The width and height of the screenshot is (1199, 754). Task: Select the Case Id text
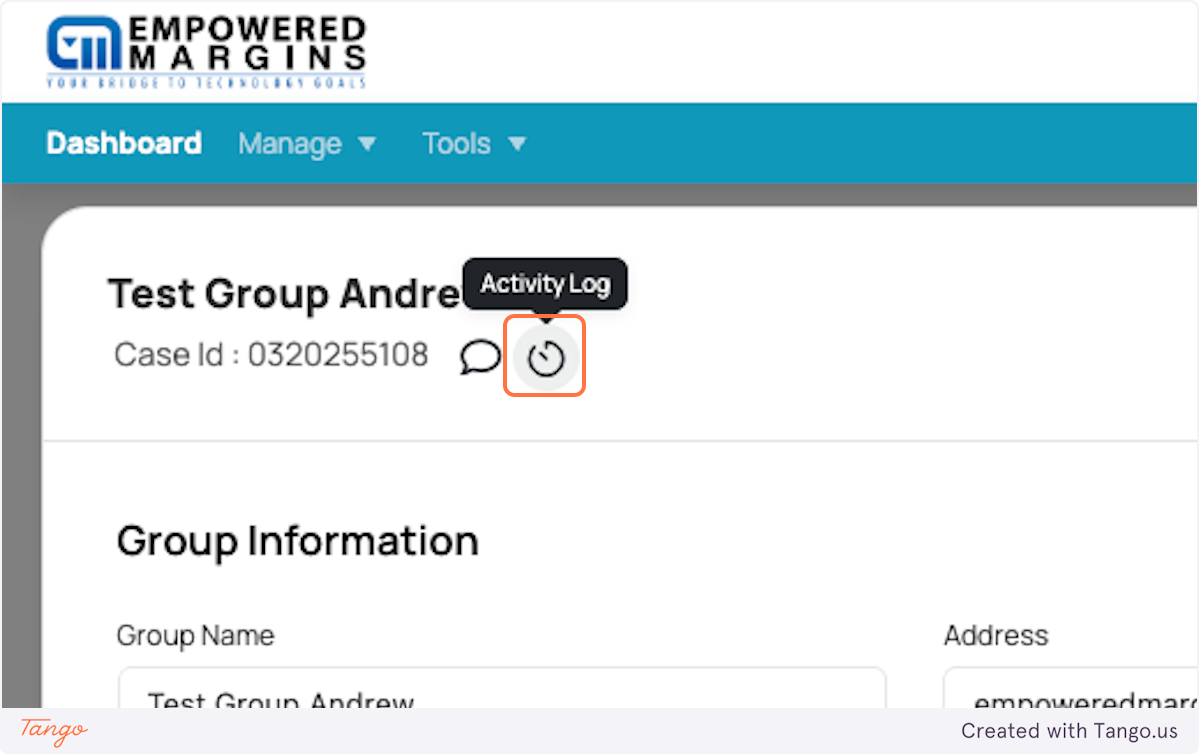270,355
